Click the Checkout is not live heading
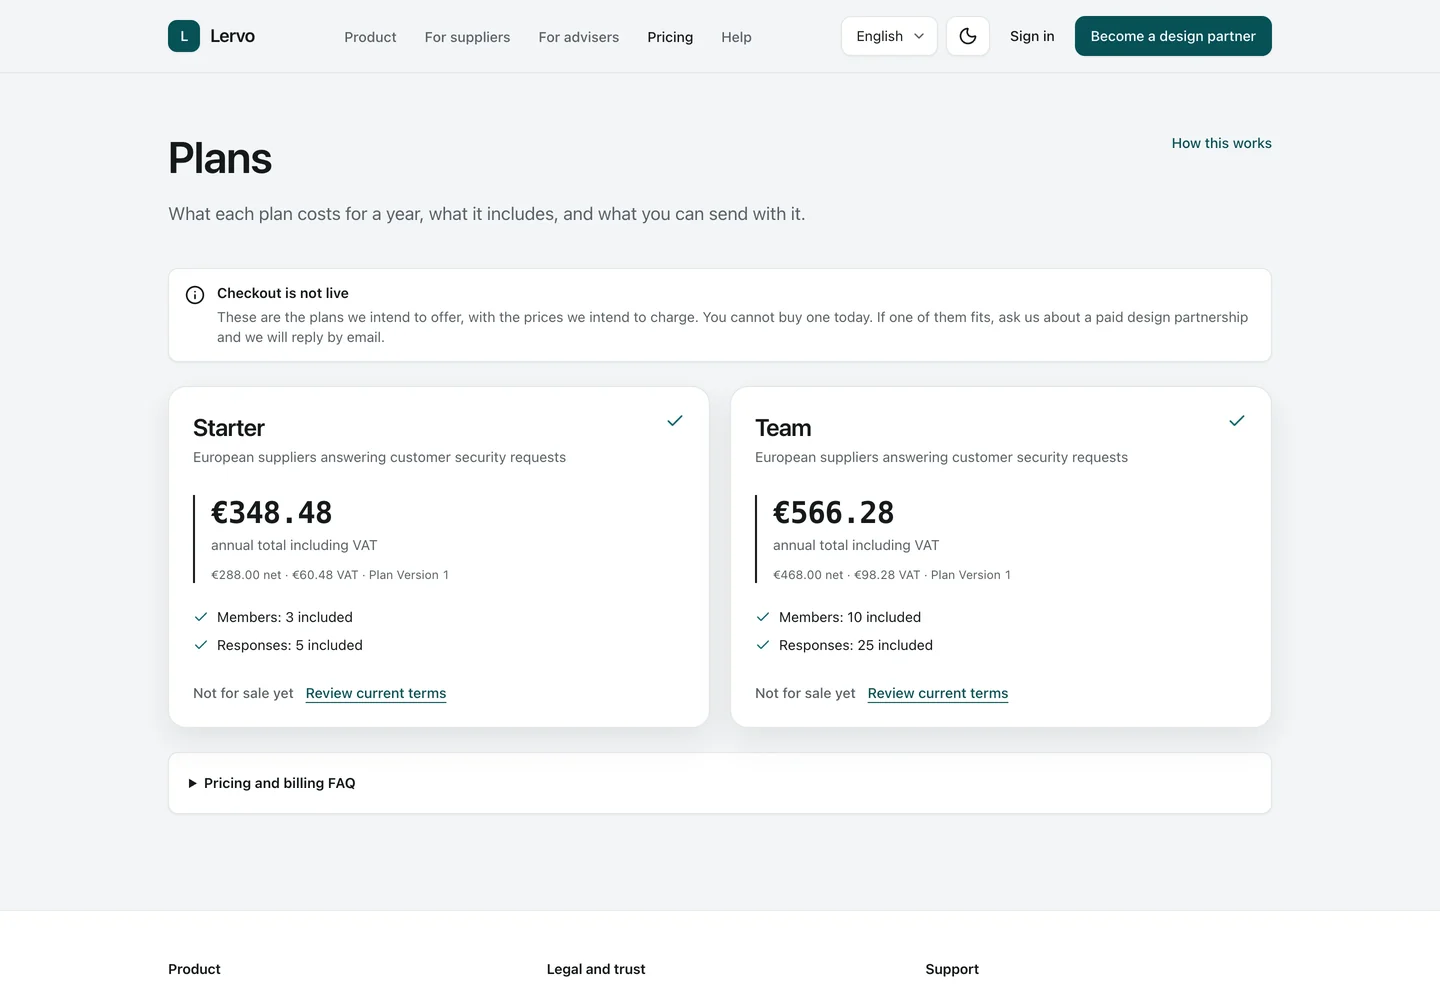 tap(283, 293)
